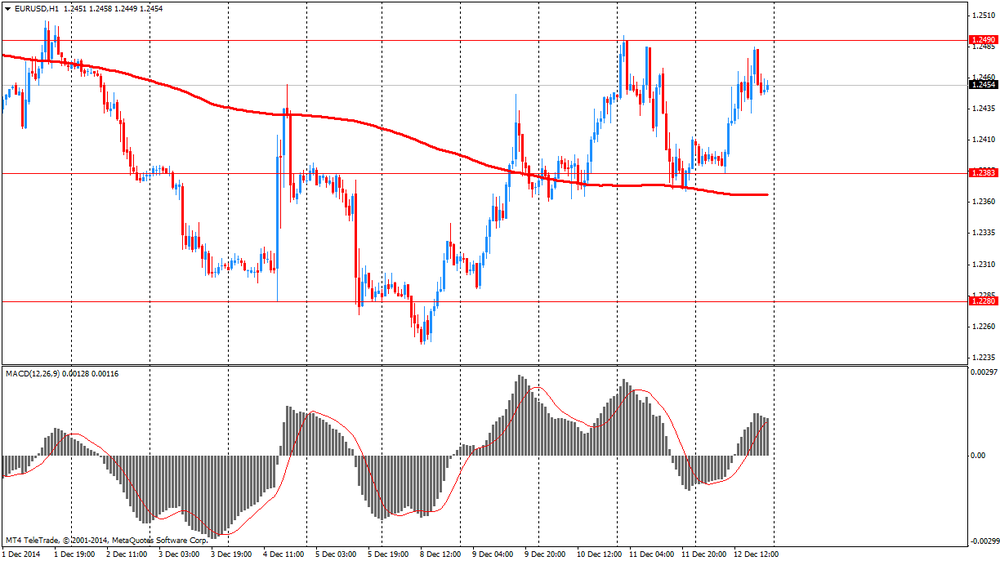
Task: Select the OHLC values 1.2451 1.2458 1.2449 1.2454
Action: coord(114,9)
